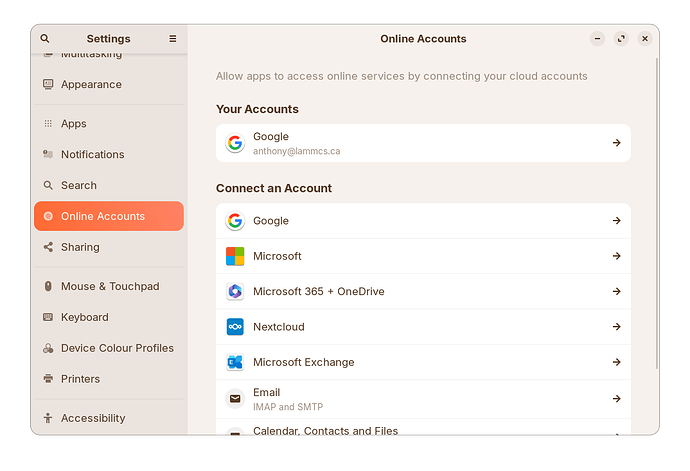Image resolution: width=690 pixels, height=471 pixels.
Task: Open the hamburger menu in Settings sidebar
Action: (172, 39)
